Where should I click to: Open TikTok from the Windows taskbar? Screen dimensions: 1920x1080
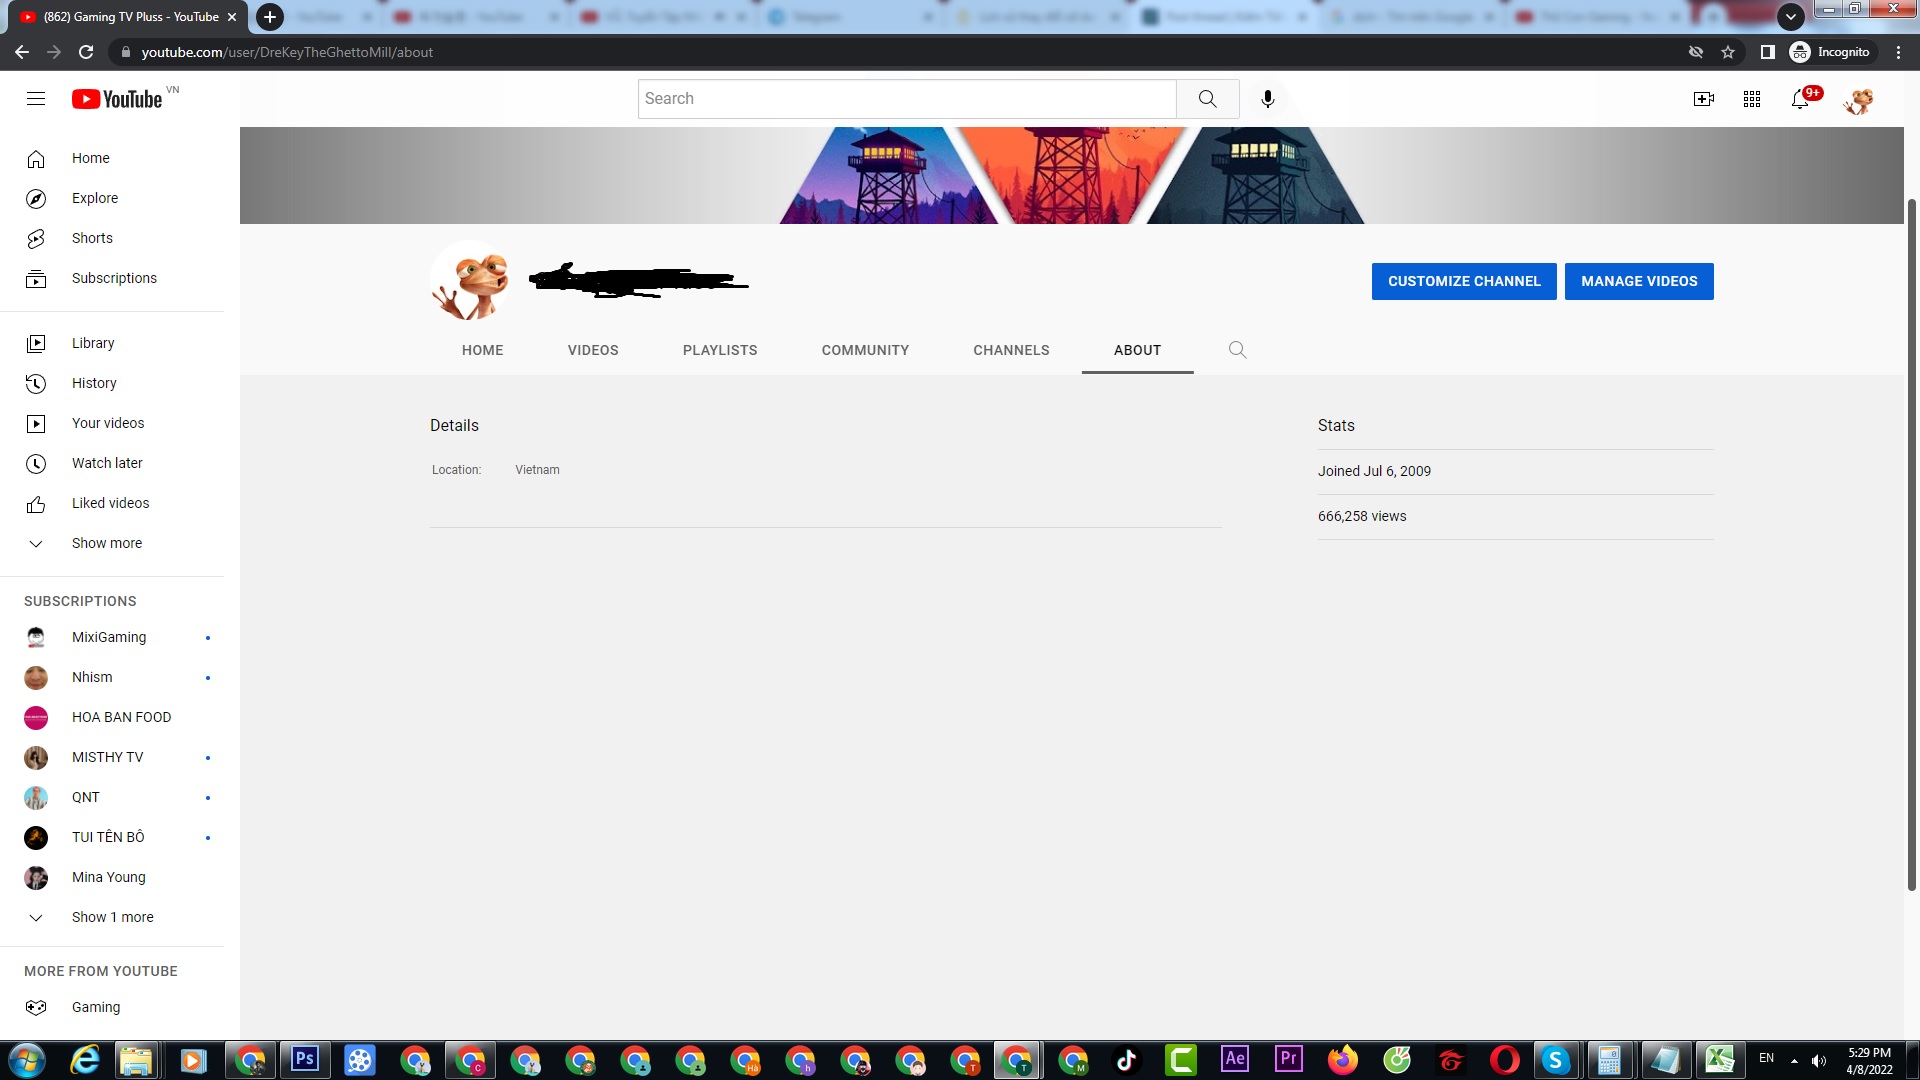coord(1127,1060)
